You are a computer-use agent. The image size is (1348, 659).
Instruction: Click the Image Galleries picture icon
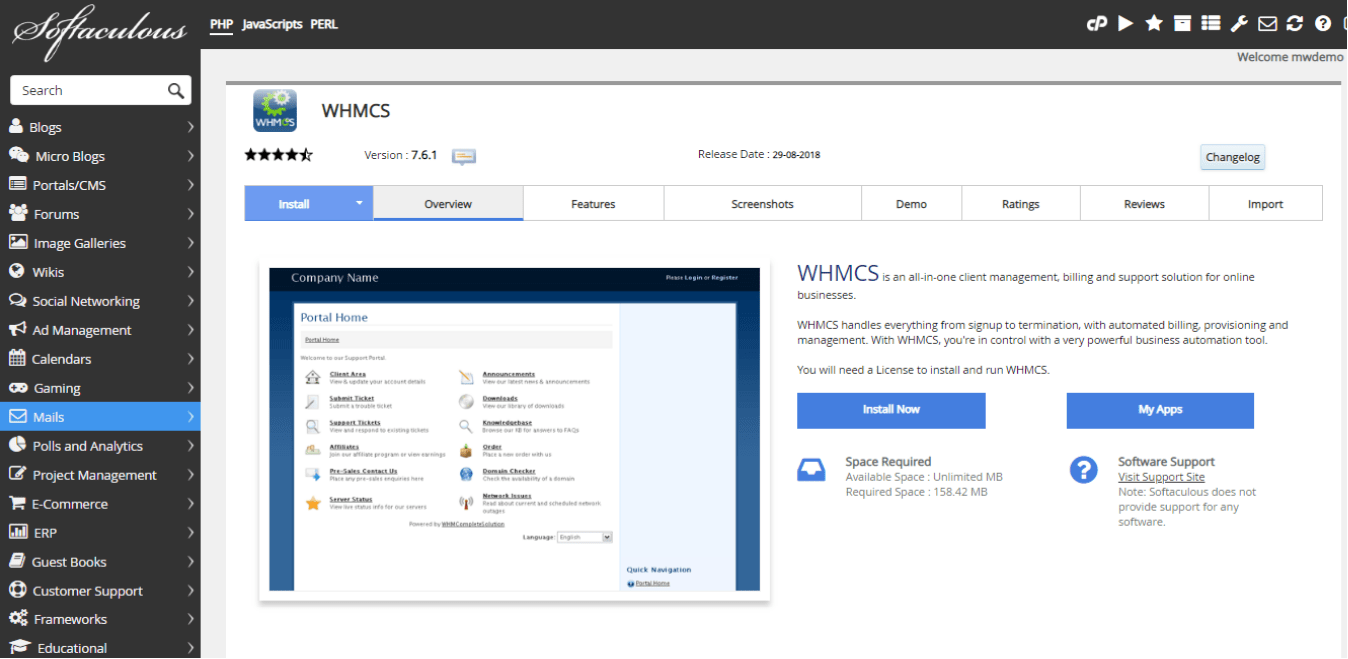click(18, 242)
